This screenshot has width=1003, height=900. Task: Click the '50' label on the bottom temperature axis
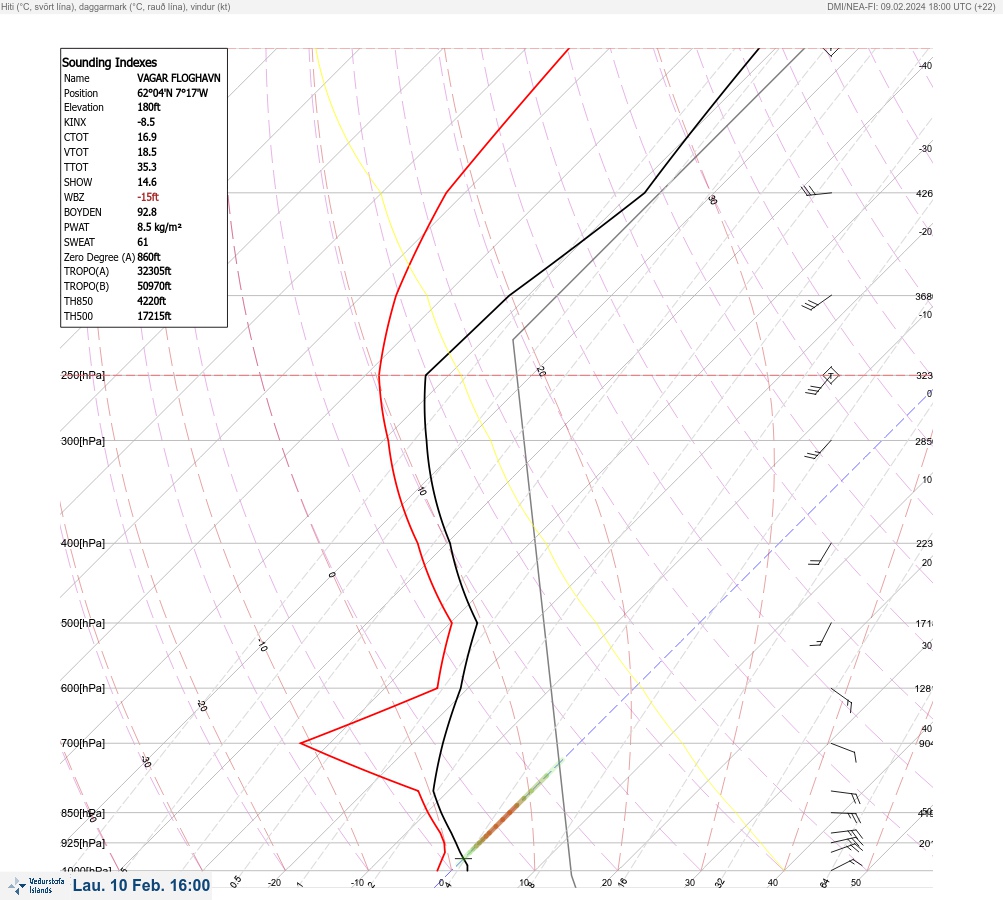[856, 883]
